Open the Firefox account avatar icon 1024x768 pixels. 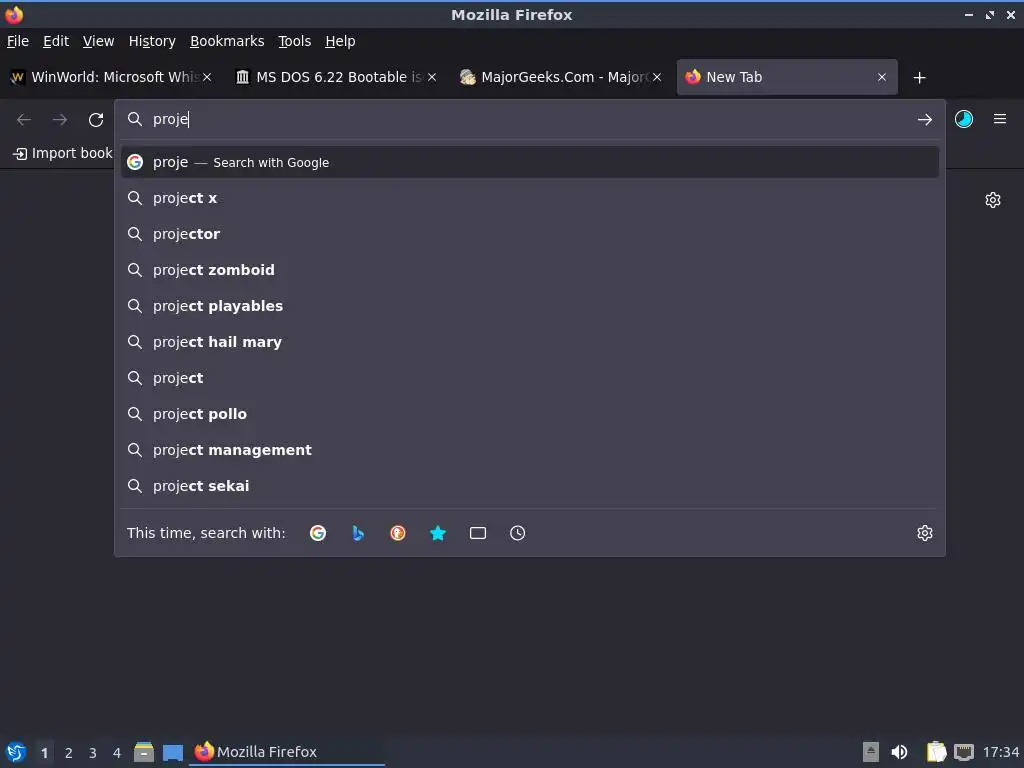[x=964, y=119]
